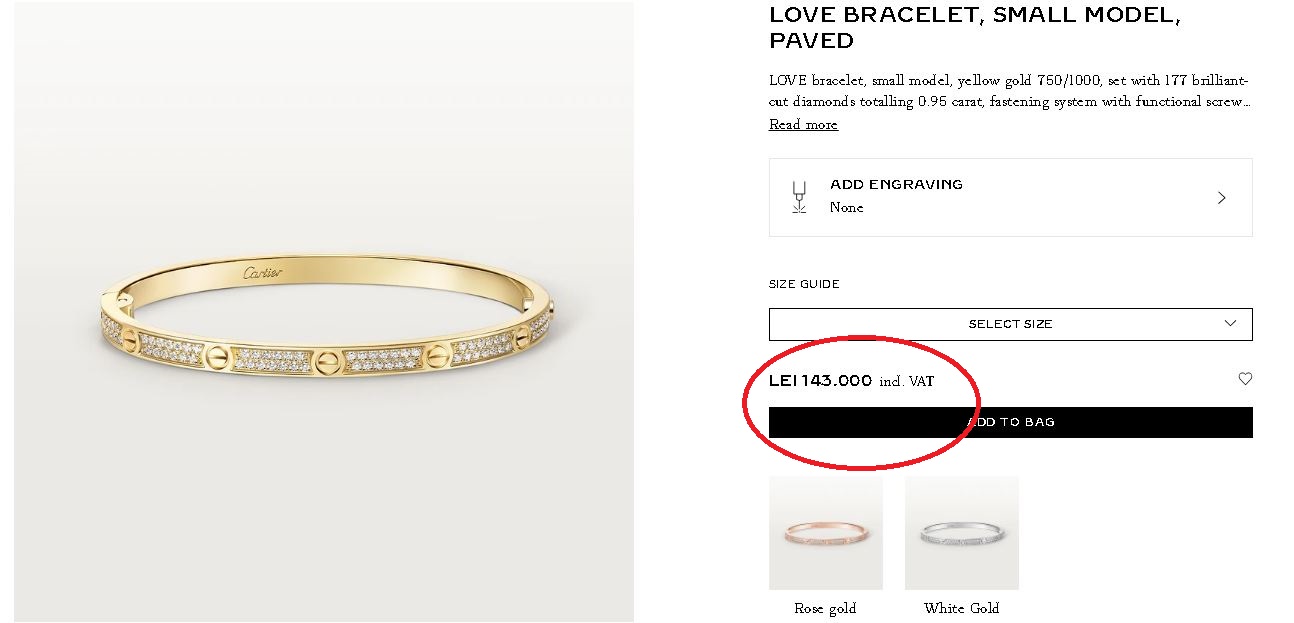Viewport: 1294px width, 623px height.
Task: Click the down arrow in Select Size
Action: [1231, 324]
